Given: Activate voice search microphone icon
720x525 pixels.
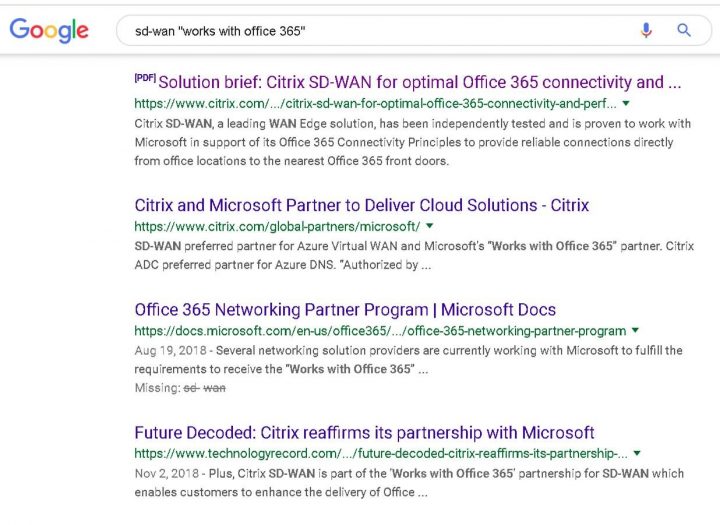Looking at the screenshot, I should click(646, 31).
